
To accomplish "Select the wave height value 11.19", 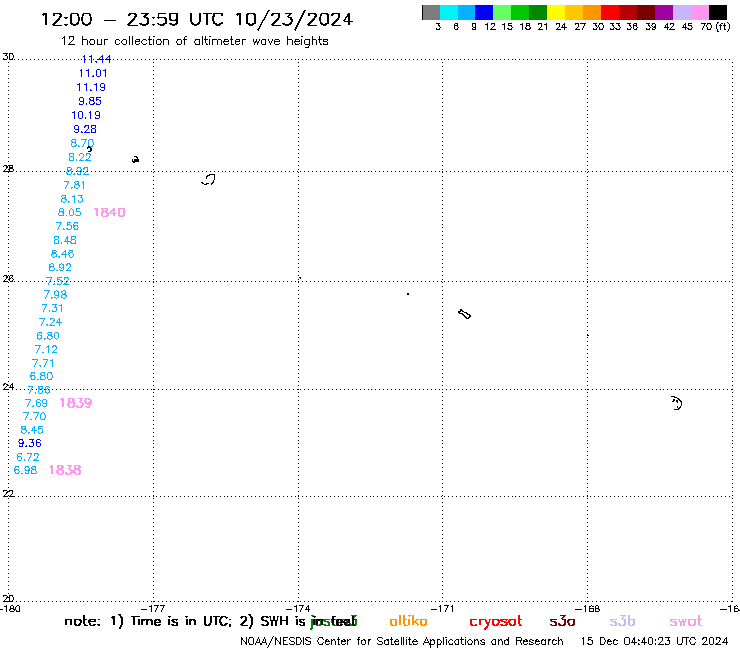I will pos(91,87).
